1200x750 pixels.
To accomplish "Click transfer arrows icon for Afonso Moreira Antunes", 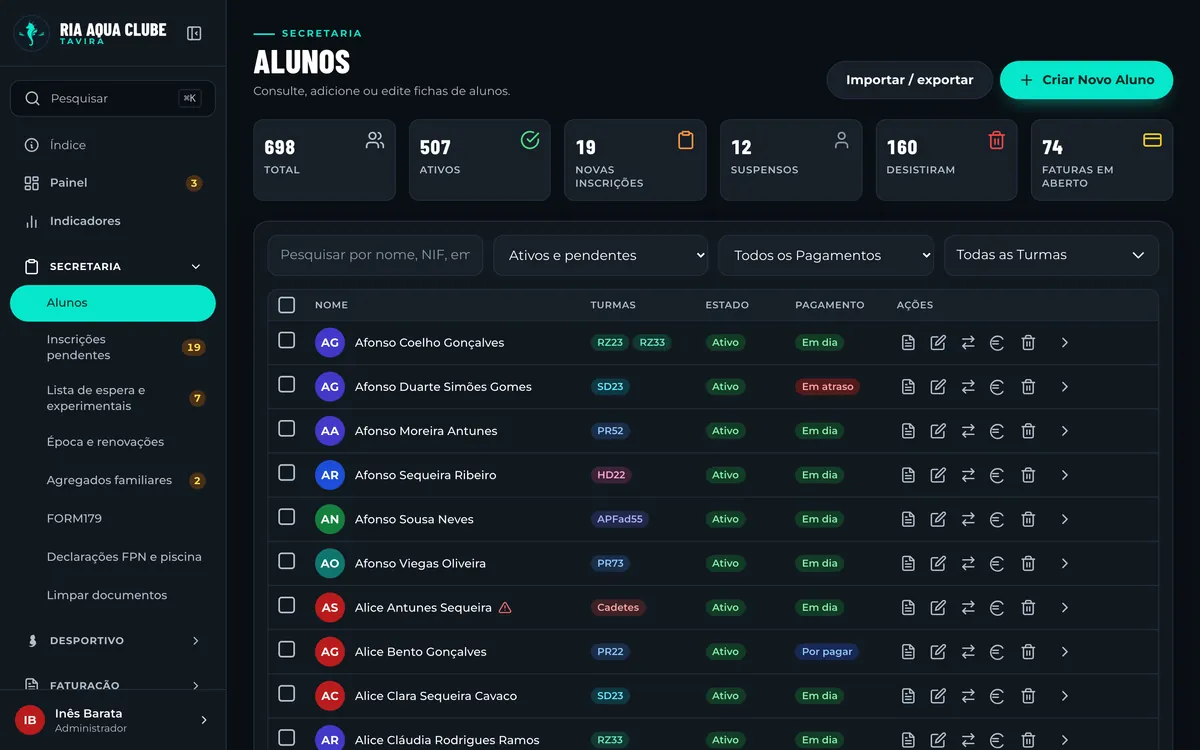I will (x=968, y=431).
